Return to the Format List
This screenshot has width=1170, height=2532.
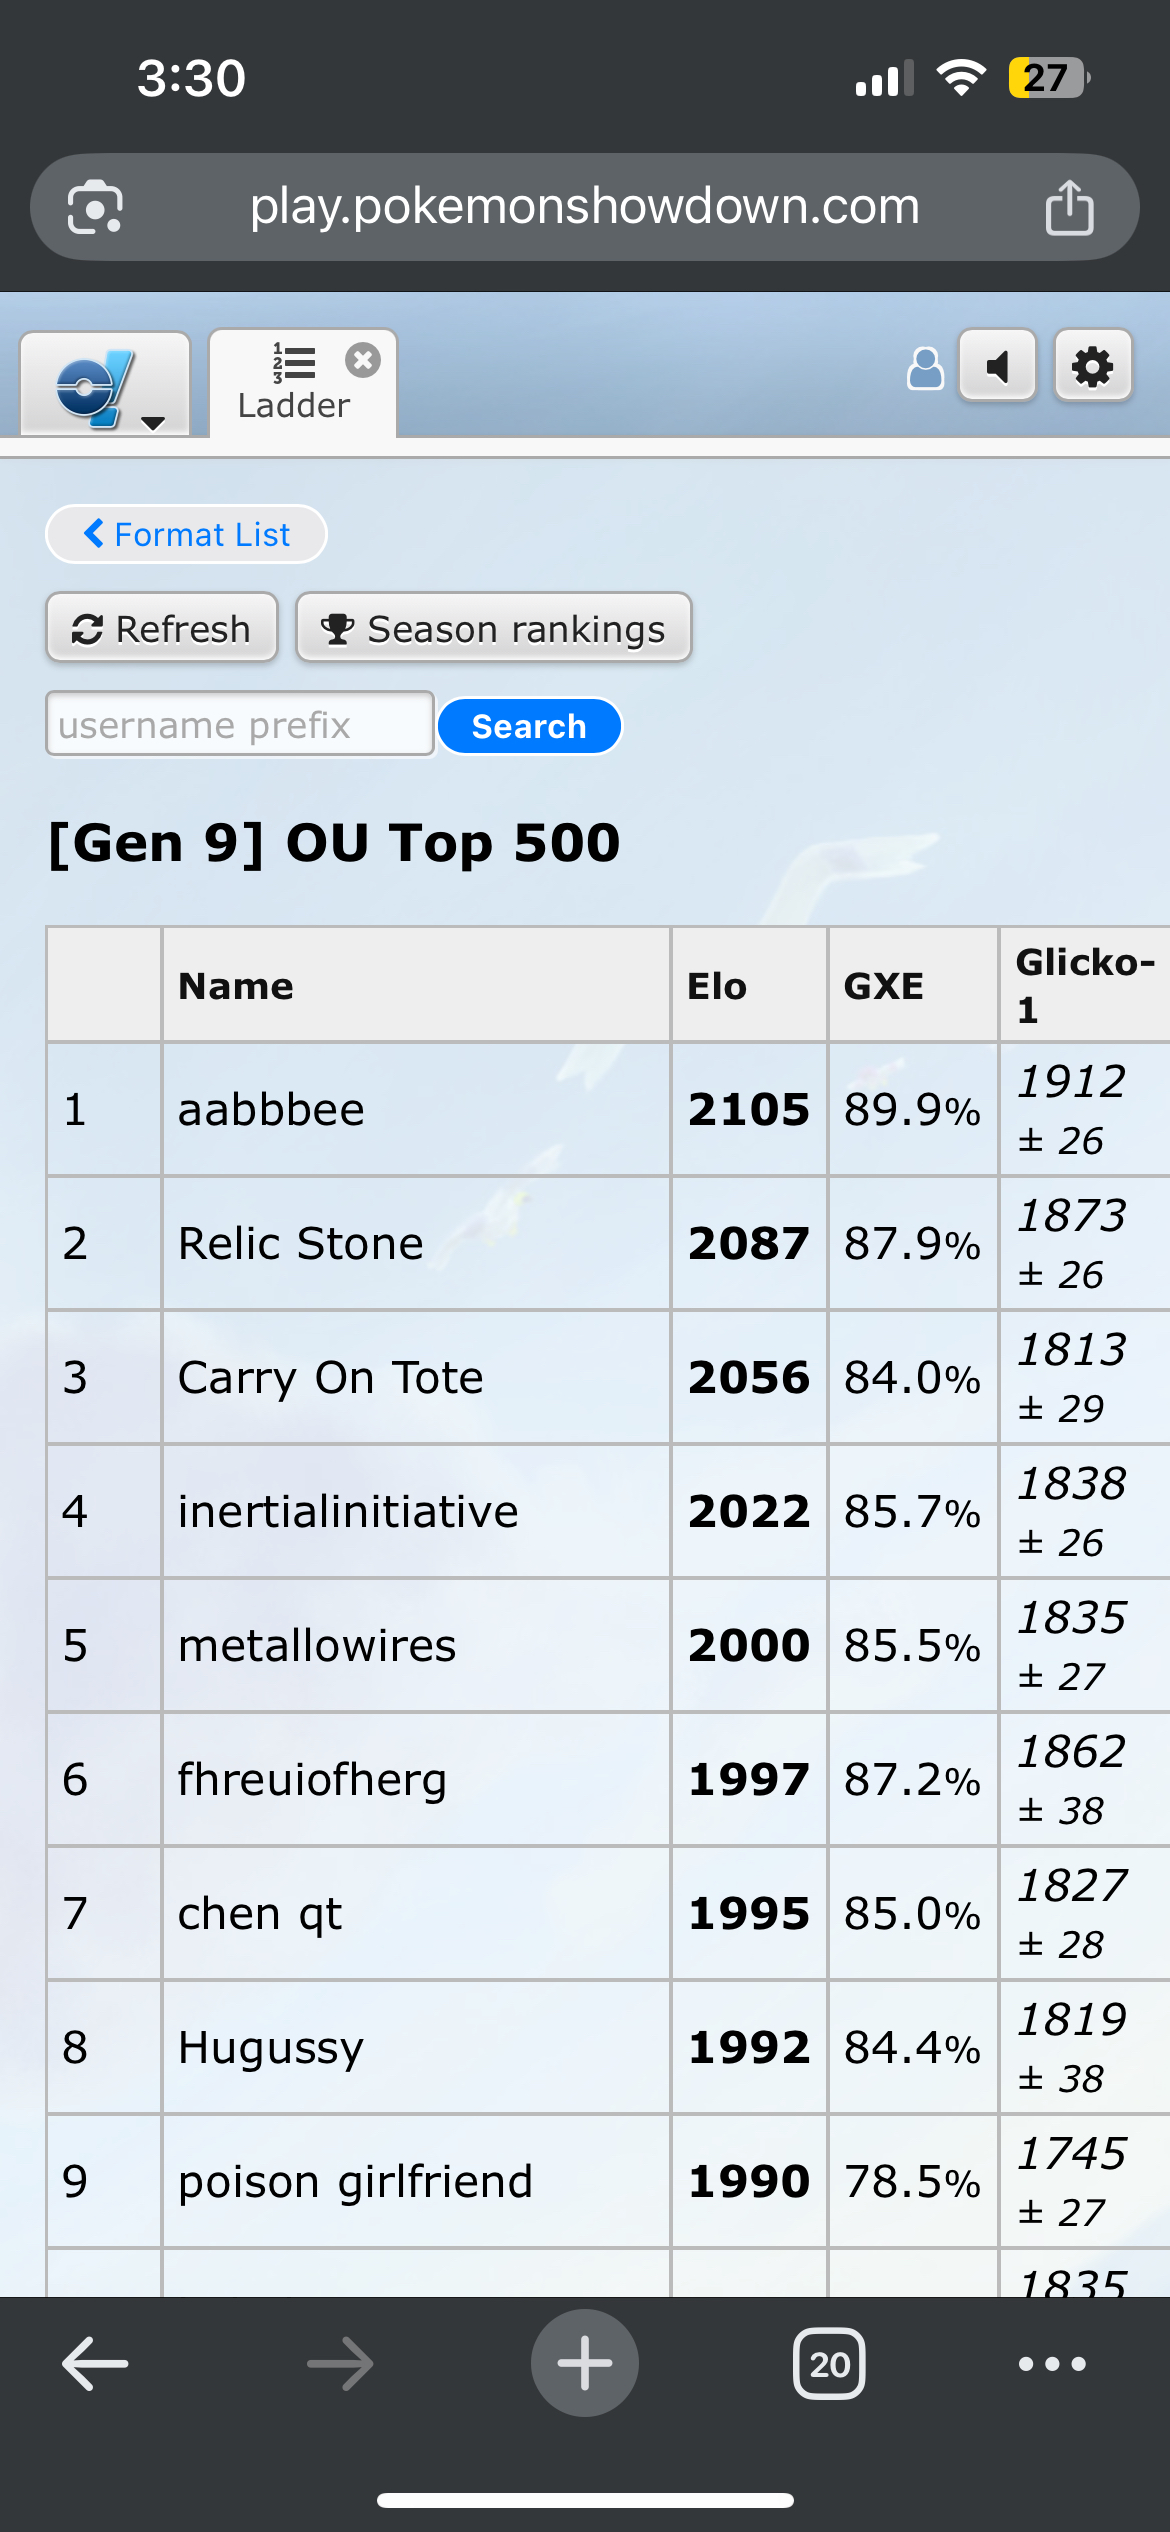point(186,534)
